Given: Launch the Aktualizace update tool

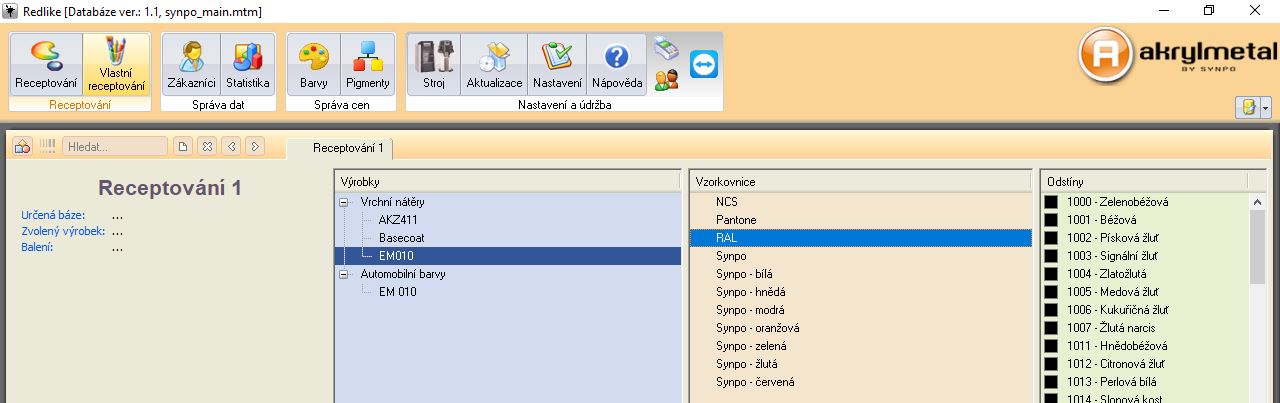Looking at the screenshot, I should tap(494, 64).
